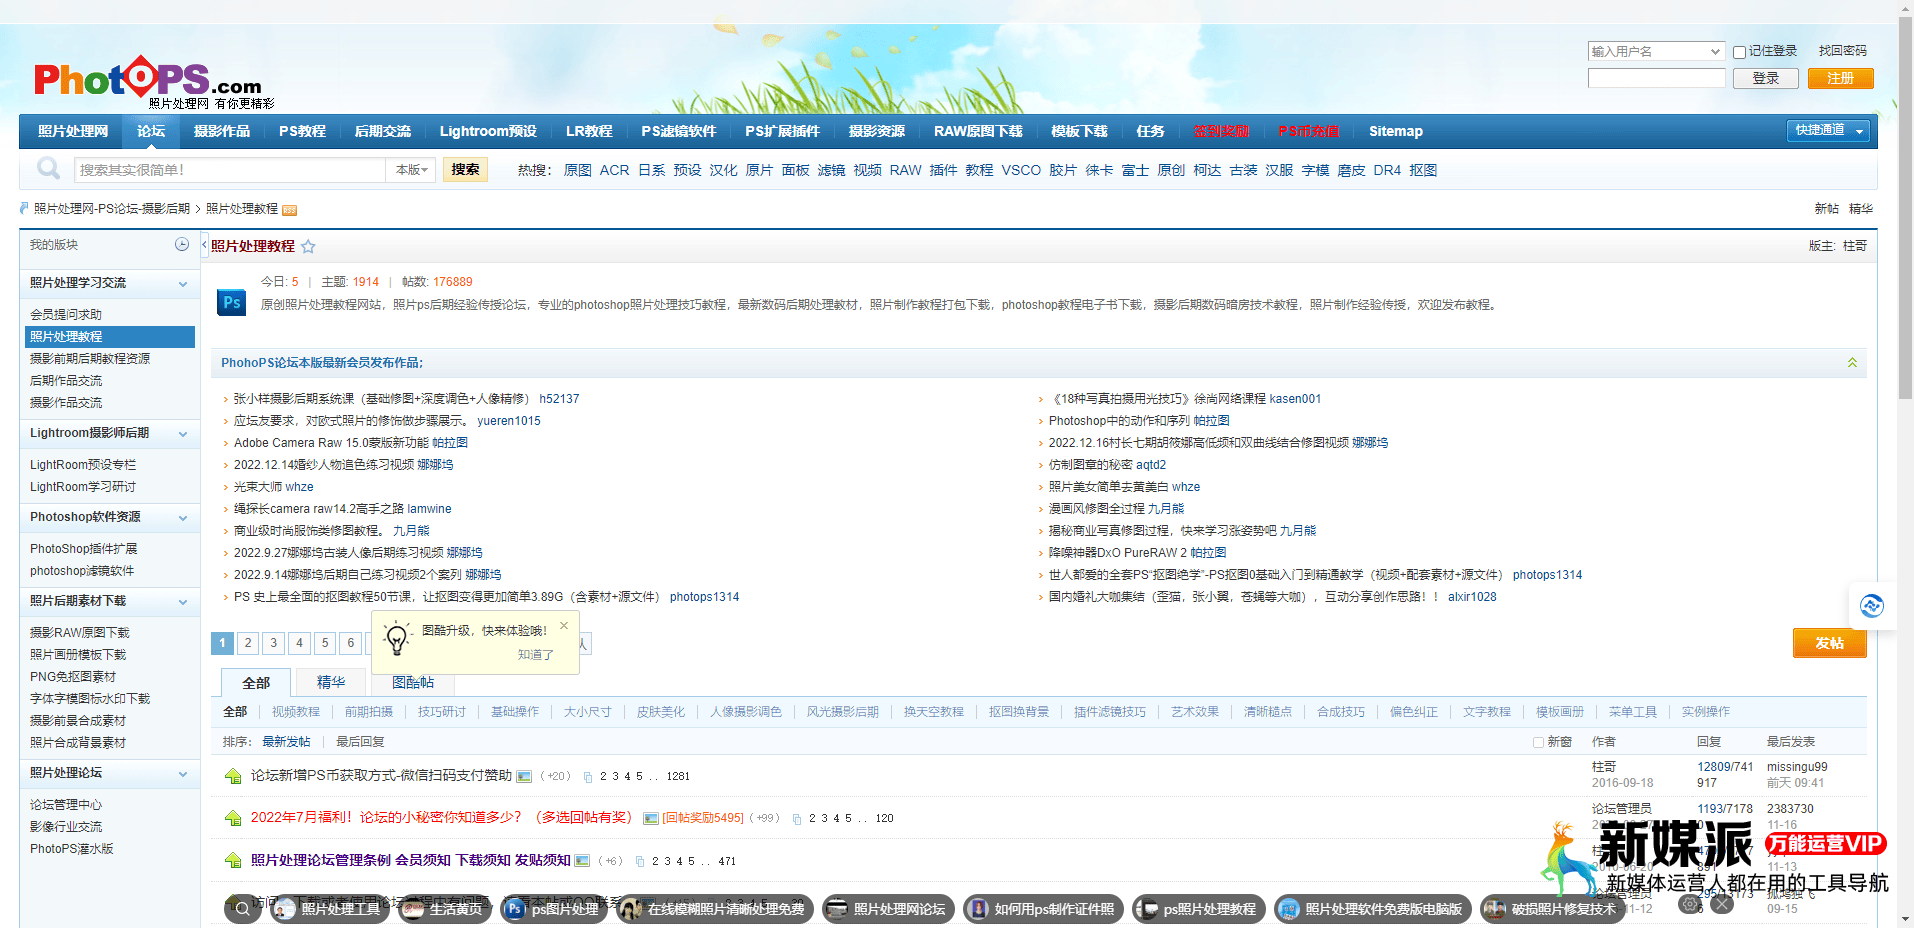Viewport: 1914px width, 928px height.
Task: Close the 图酷升级 lightbulb tip popup
Action: pyautogui.click(x=564, y=626)
